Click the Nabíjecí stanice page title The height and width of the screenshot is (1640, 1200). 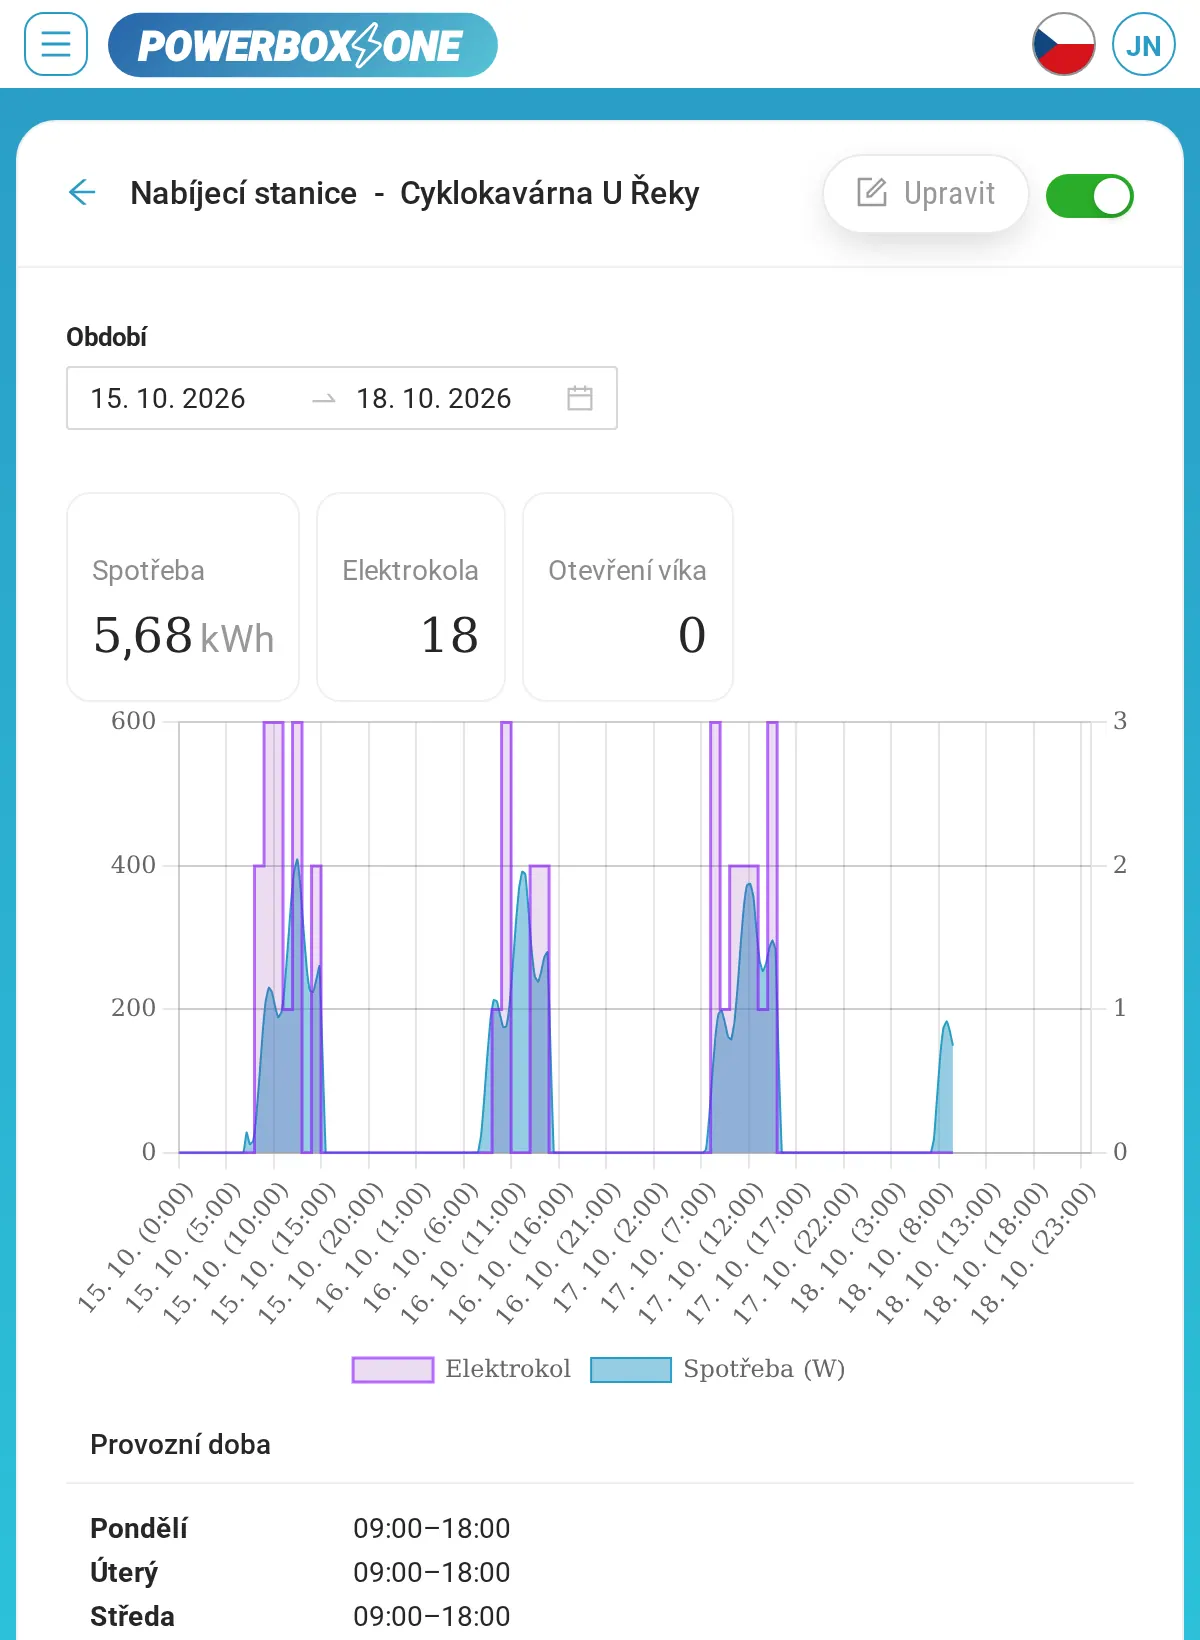click(x=414, y=193)
